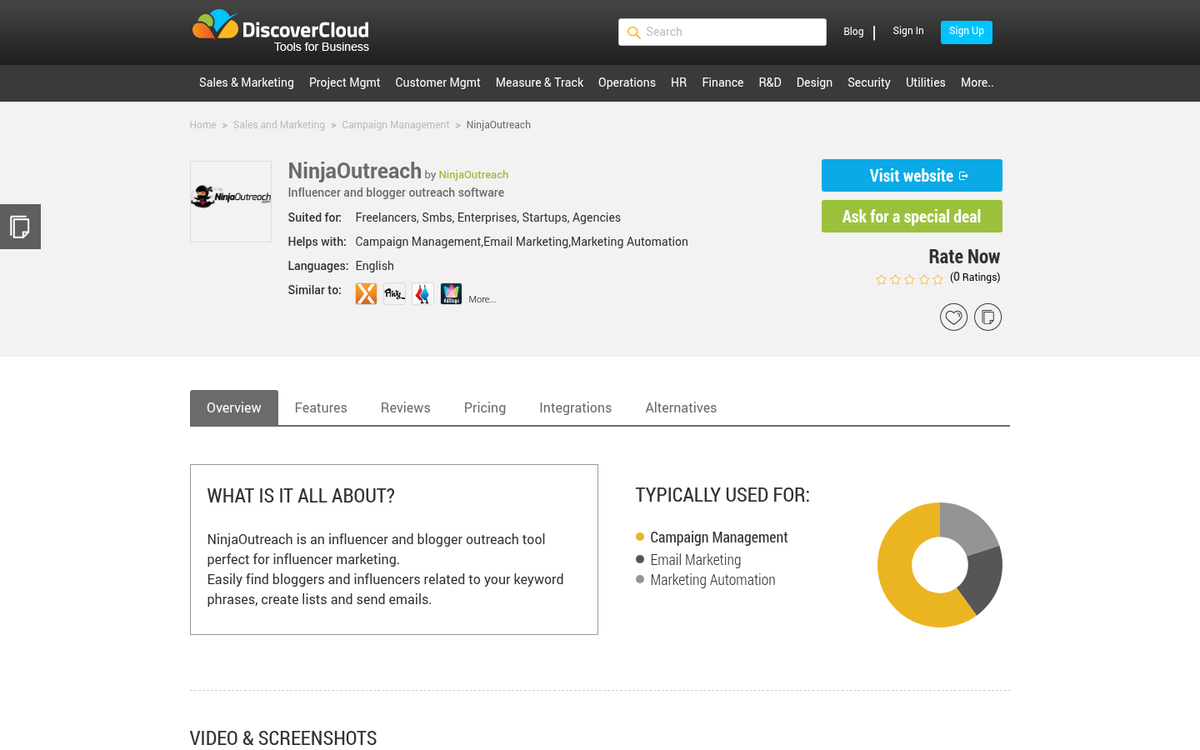This screenshot has width=1200, height=750.
Task: Click the Pling similar-app icon
Action: [394, 293]
